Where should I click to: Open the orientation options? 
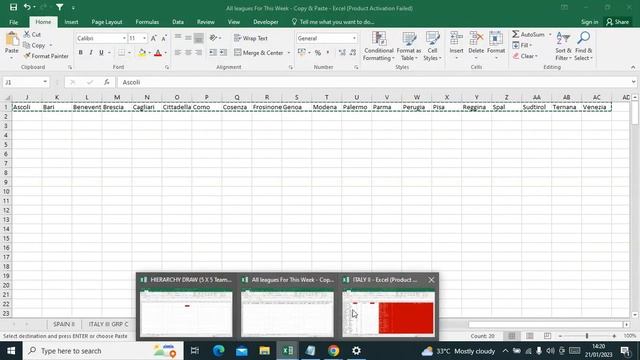point(215,38)
